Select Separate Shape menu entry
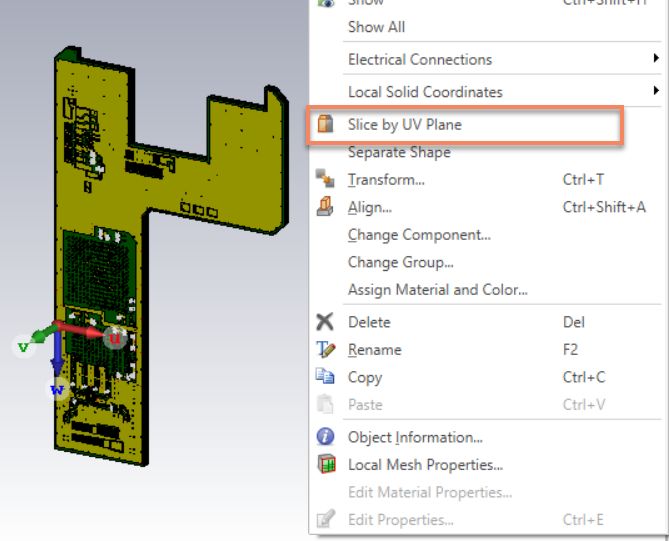Screen dimensions: 669x541 (399, 152)
